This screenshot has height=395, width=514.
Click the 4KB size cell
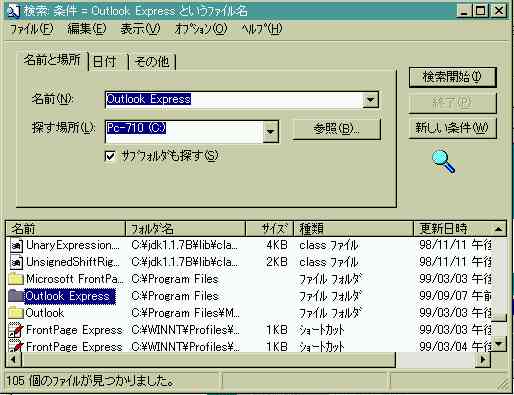click(x=277, y=245)
